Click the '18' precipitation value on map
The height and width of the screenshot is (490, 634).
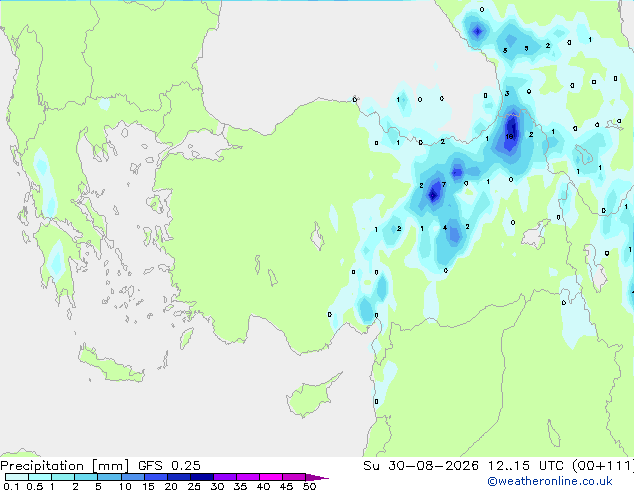click(x=509, y=137)
